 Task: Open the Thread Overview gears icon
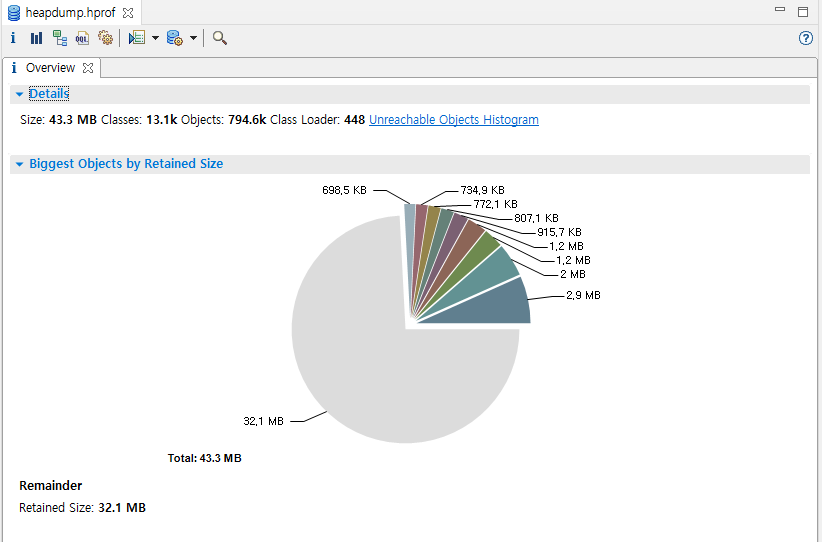(104, 38)
